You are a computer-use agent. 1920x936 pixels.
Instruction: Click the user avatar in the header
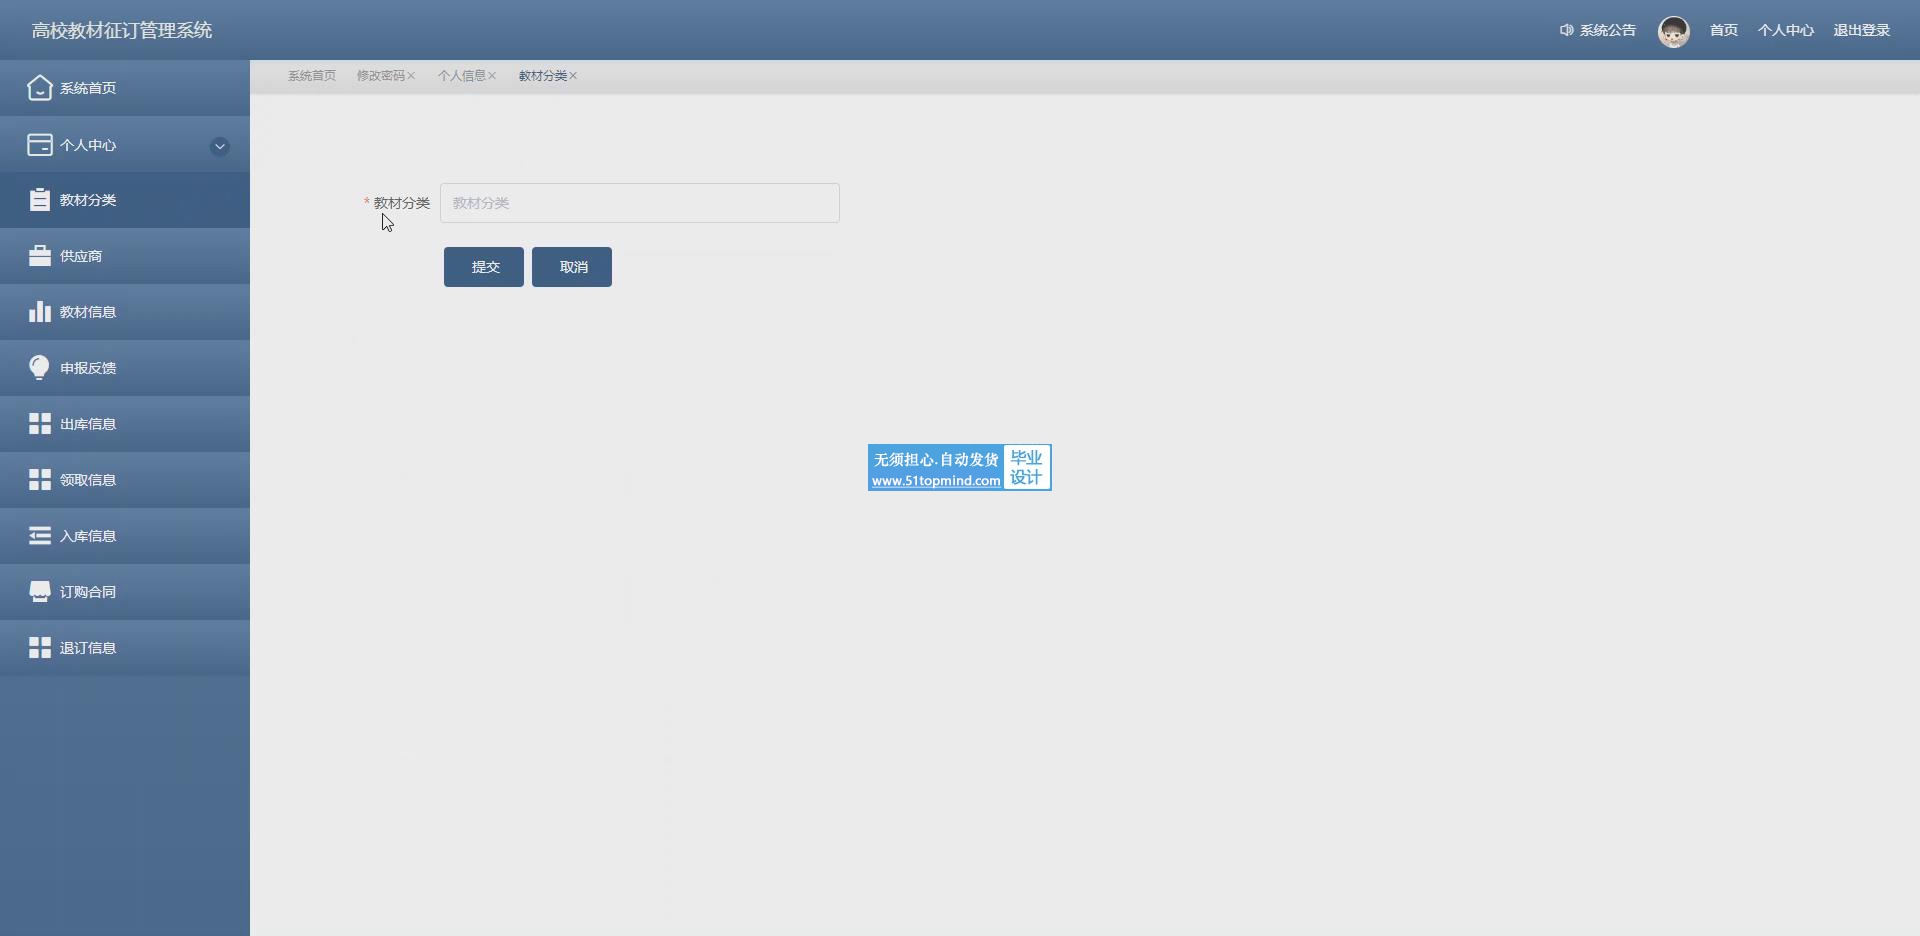[x=1674, y=32]
